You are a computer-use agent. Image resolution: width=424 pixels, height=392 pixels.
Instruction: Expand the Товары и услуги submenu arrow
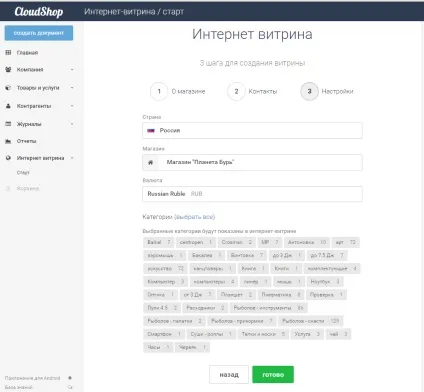(72, 88)
